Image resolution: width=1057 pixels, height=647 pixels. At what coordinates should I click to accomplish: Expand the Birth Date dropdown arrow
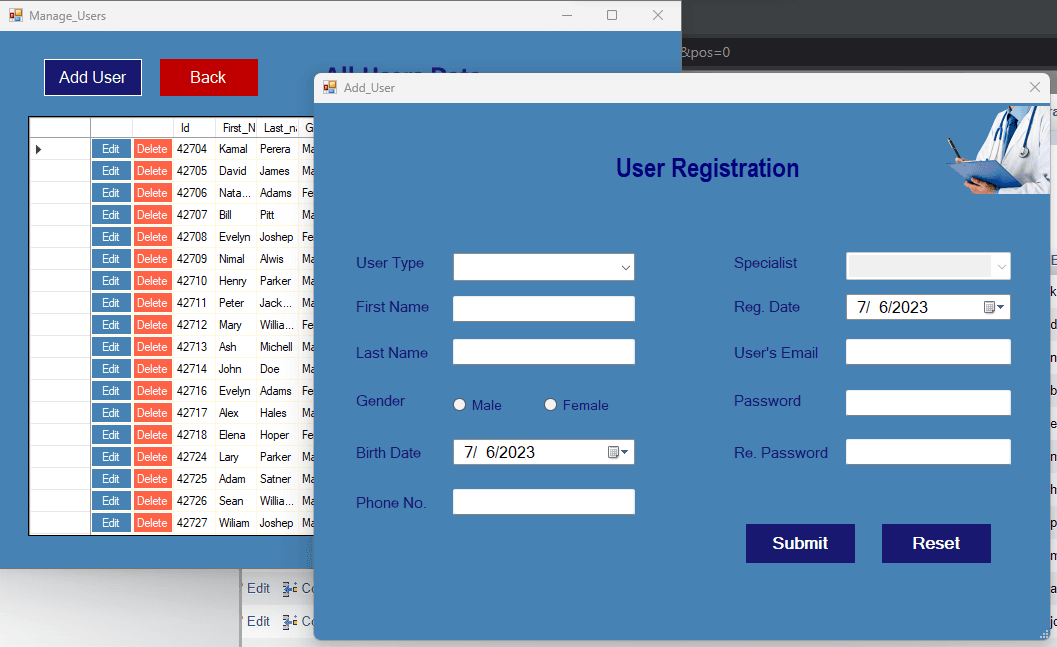click(624, 452)
